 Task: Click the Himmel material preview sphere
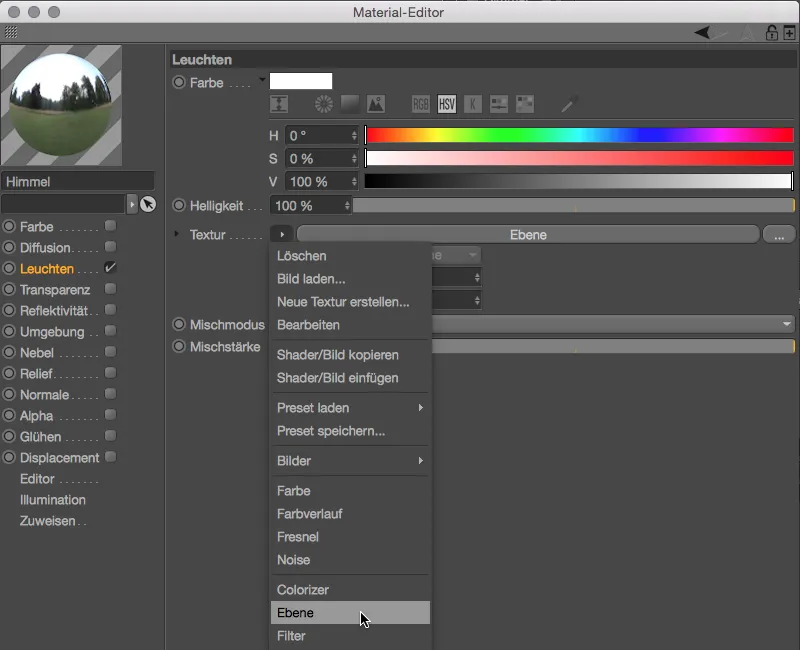click(61, 105)
